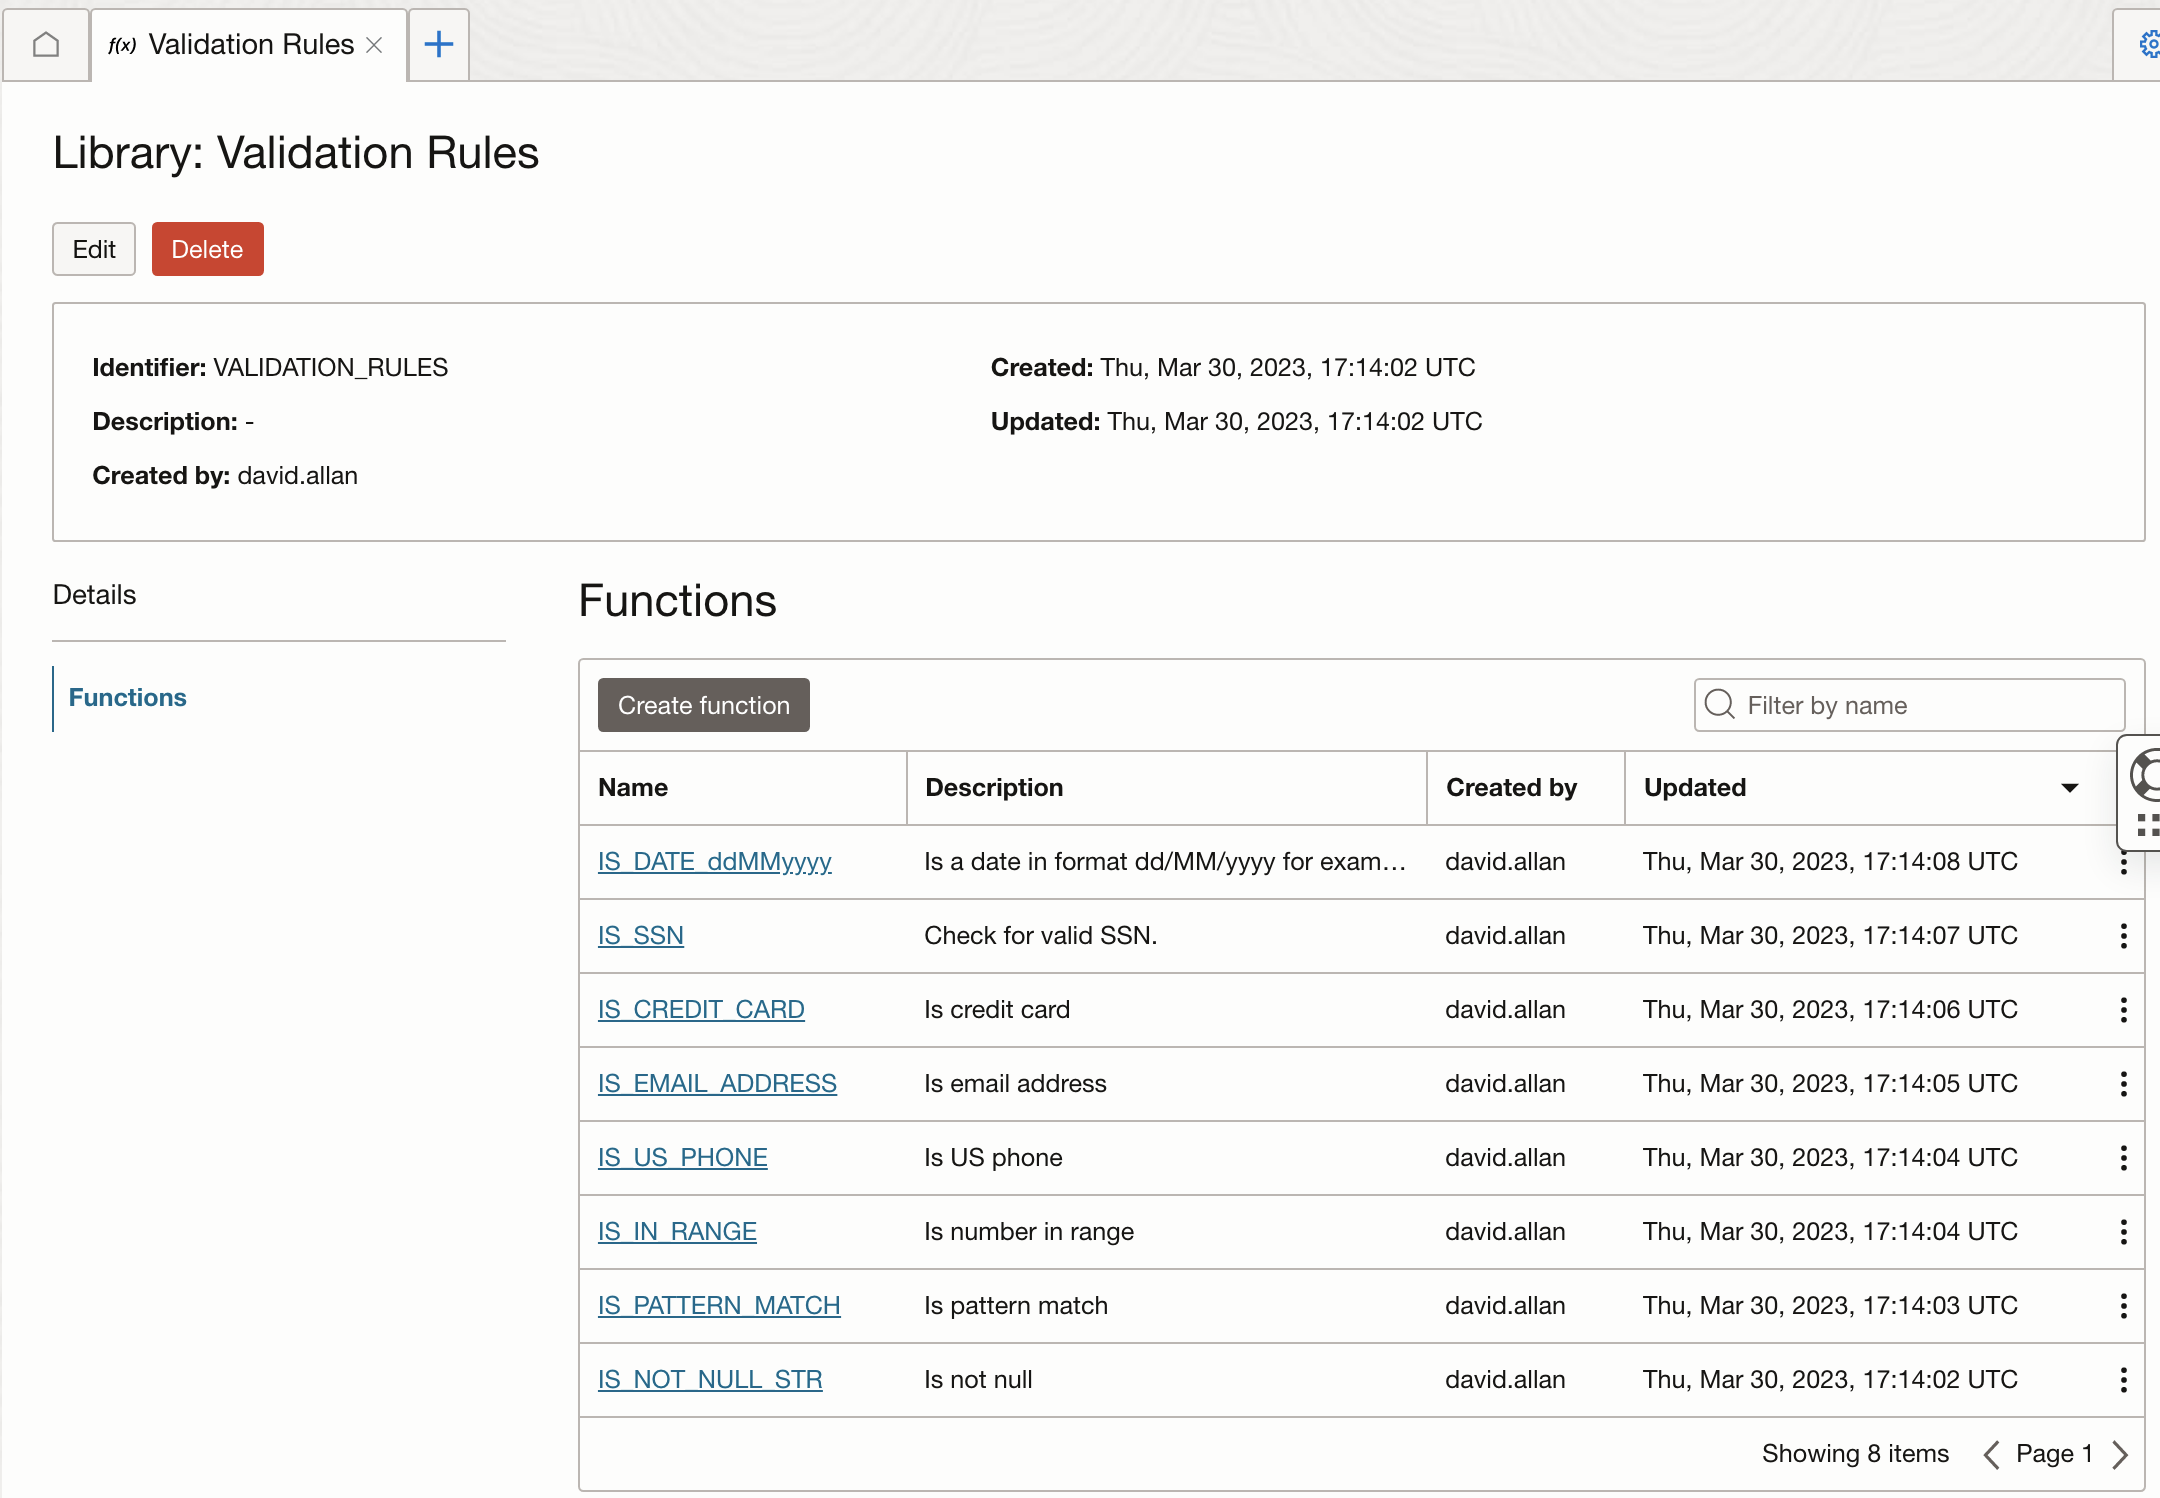Switch to the Validation Rules tab
Screen dimensions: 2160x1498
point(250,45)
